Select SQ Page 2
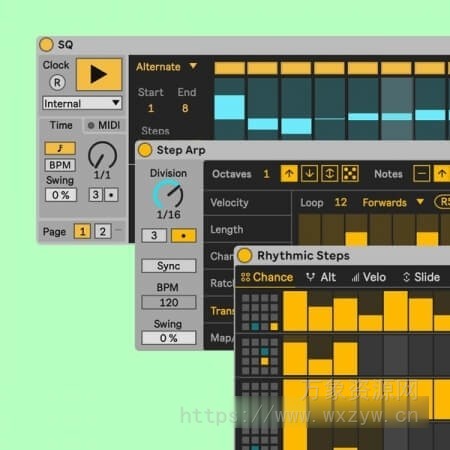Image resolution: width=450 pixels, height=450 pixels. 103,231
